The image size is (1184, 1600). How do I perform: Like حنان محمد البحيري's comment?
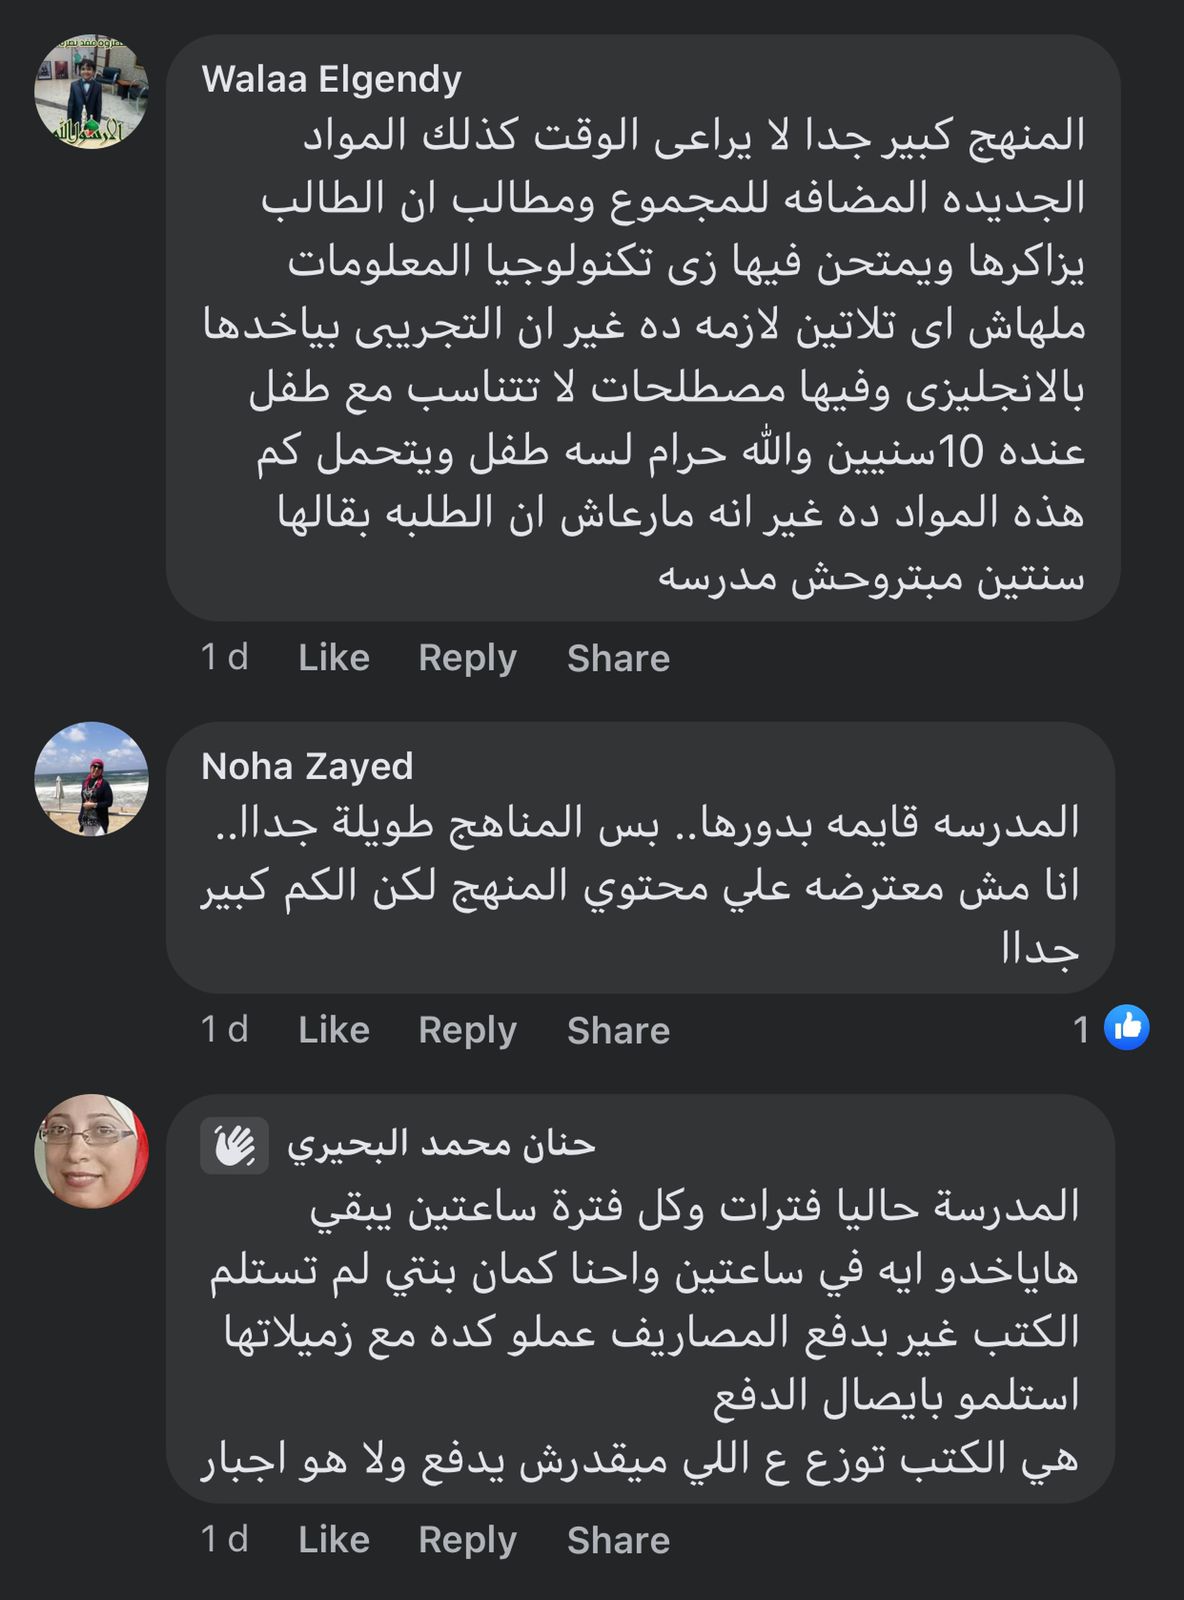pos(334,1540)
